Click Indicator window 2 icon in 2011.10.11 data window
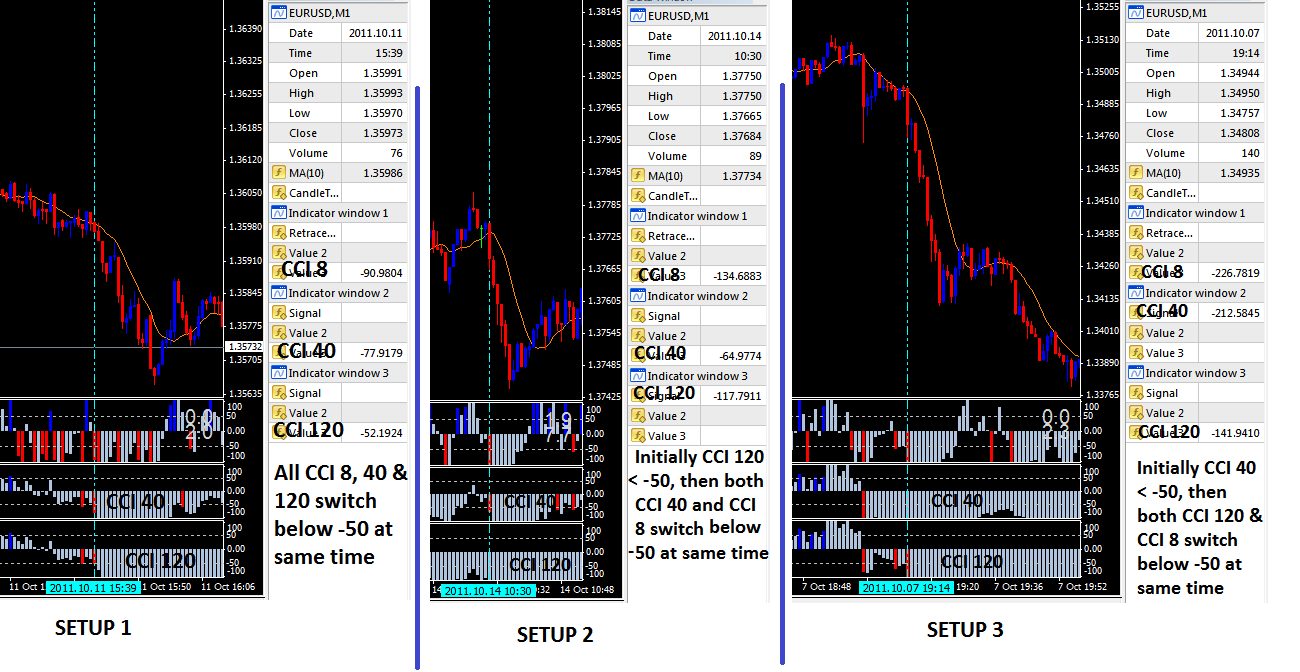 (x=278, y=293)
